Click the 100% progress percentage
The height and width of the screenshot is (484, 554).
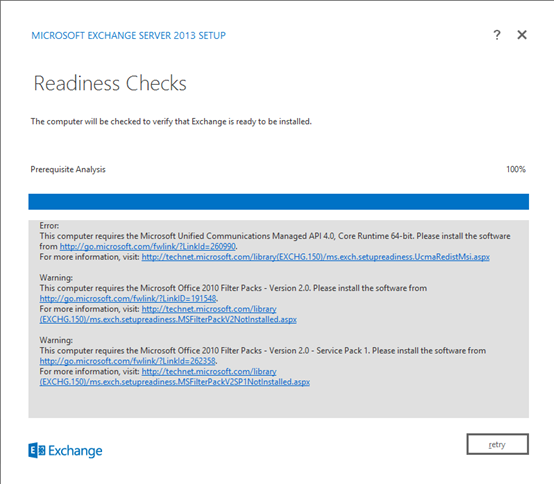pyautogui.click(x=516, y=169)
